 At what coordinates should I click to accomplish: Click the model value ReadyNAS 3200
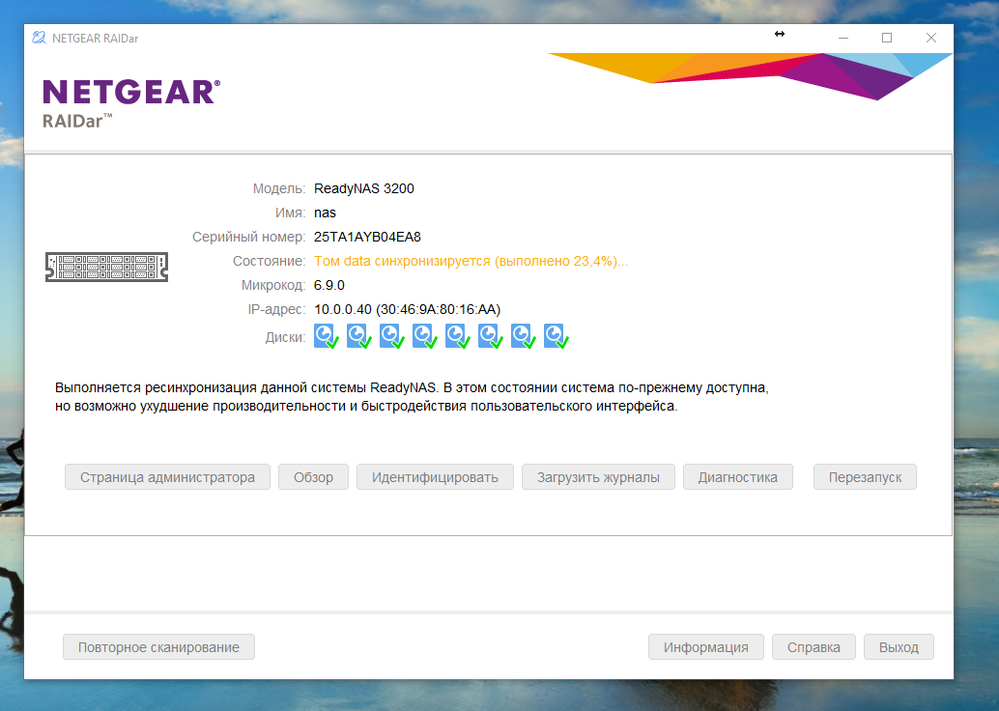pyautogui.click(x=364, y=189)
